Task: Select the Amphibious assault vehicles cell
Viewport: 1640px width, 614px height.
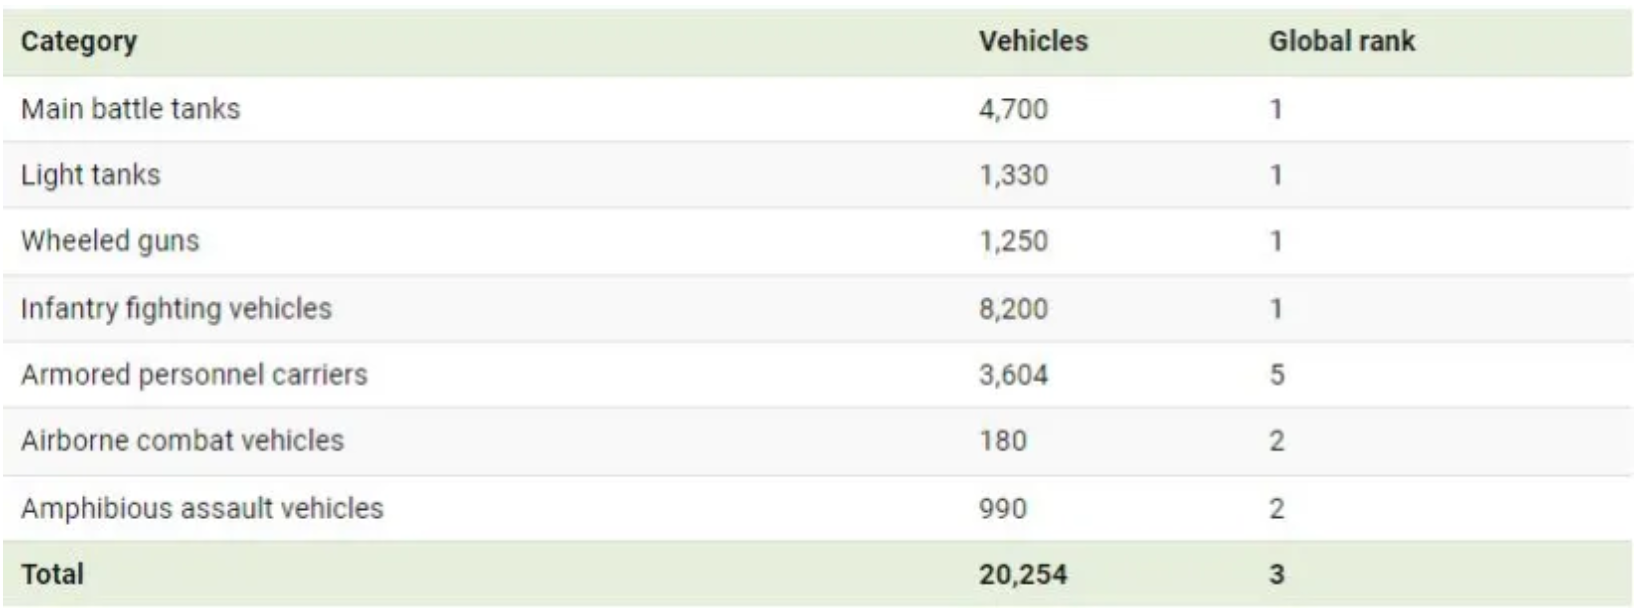Action: click(x=202, y=508)
